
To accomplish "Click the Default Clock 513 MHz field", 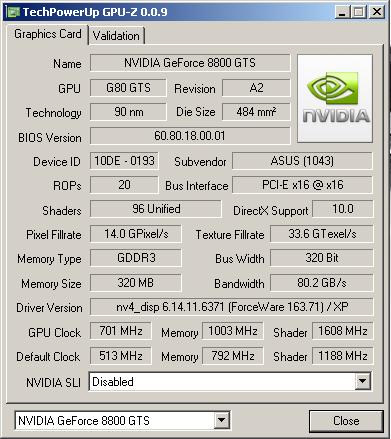I will [121, 356].
